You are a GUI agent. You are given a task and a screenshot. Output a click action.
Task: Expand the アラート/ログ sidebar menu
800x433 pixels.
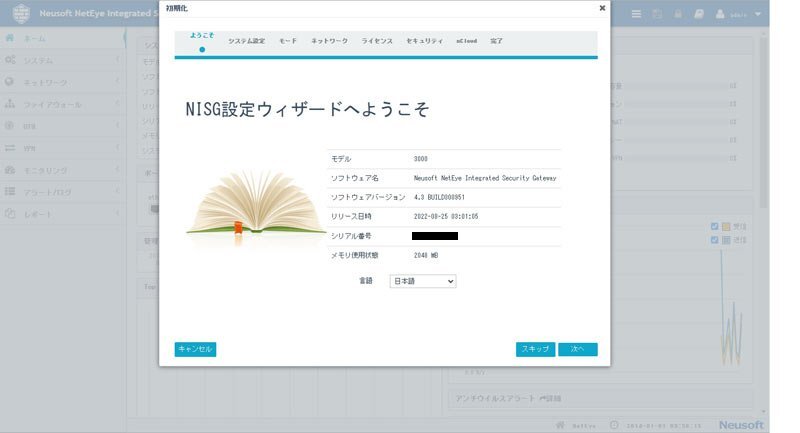tap(117, 192)
